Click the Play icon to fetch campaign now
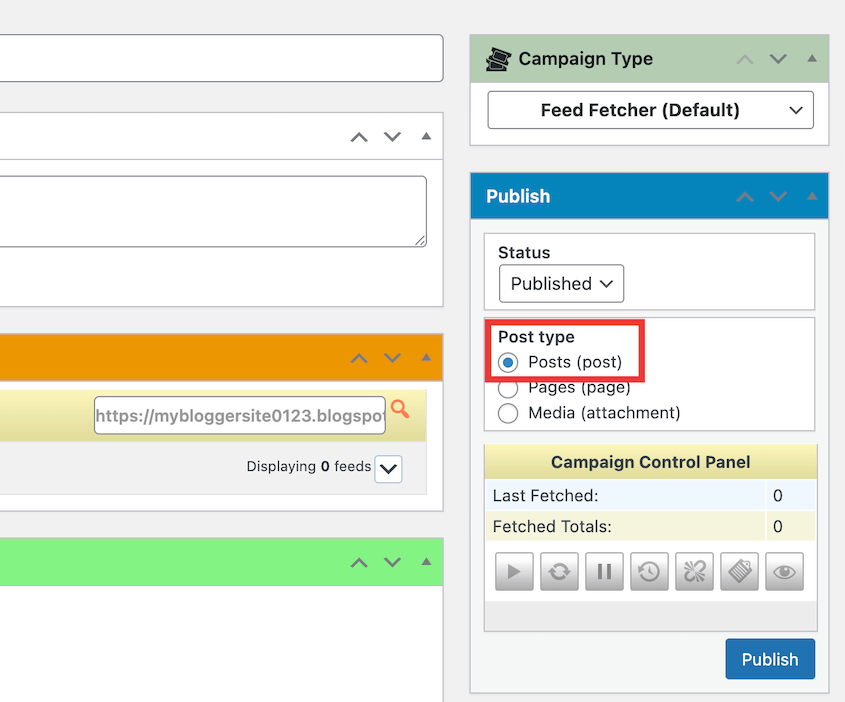The width and height of the screenshot is (845, 702). [513, 571]
